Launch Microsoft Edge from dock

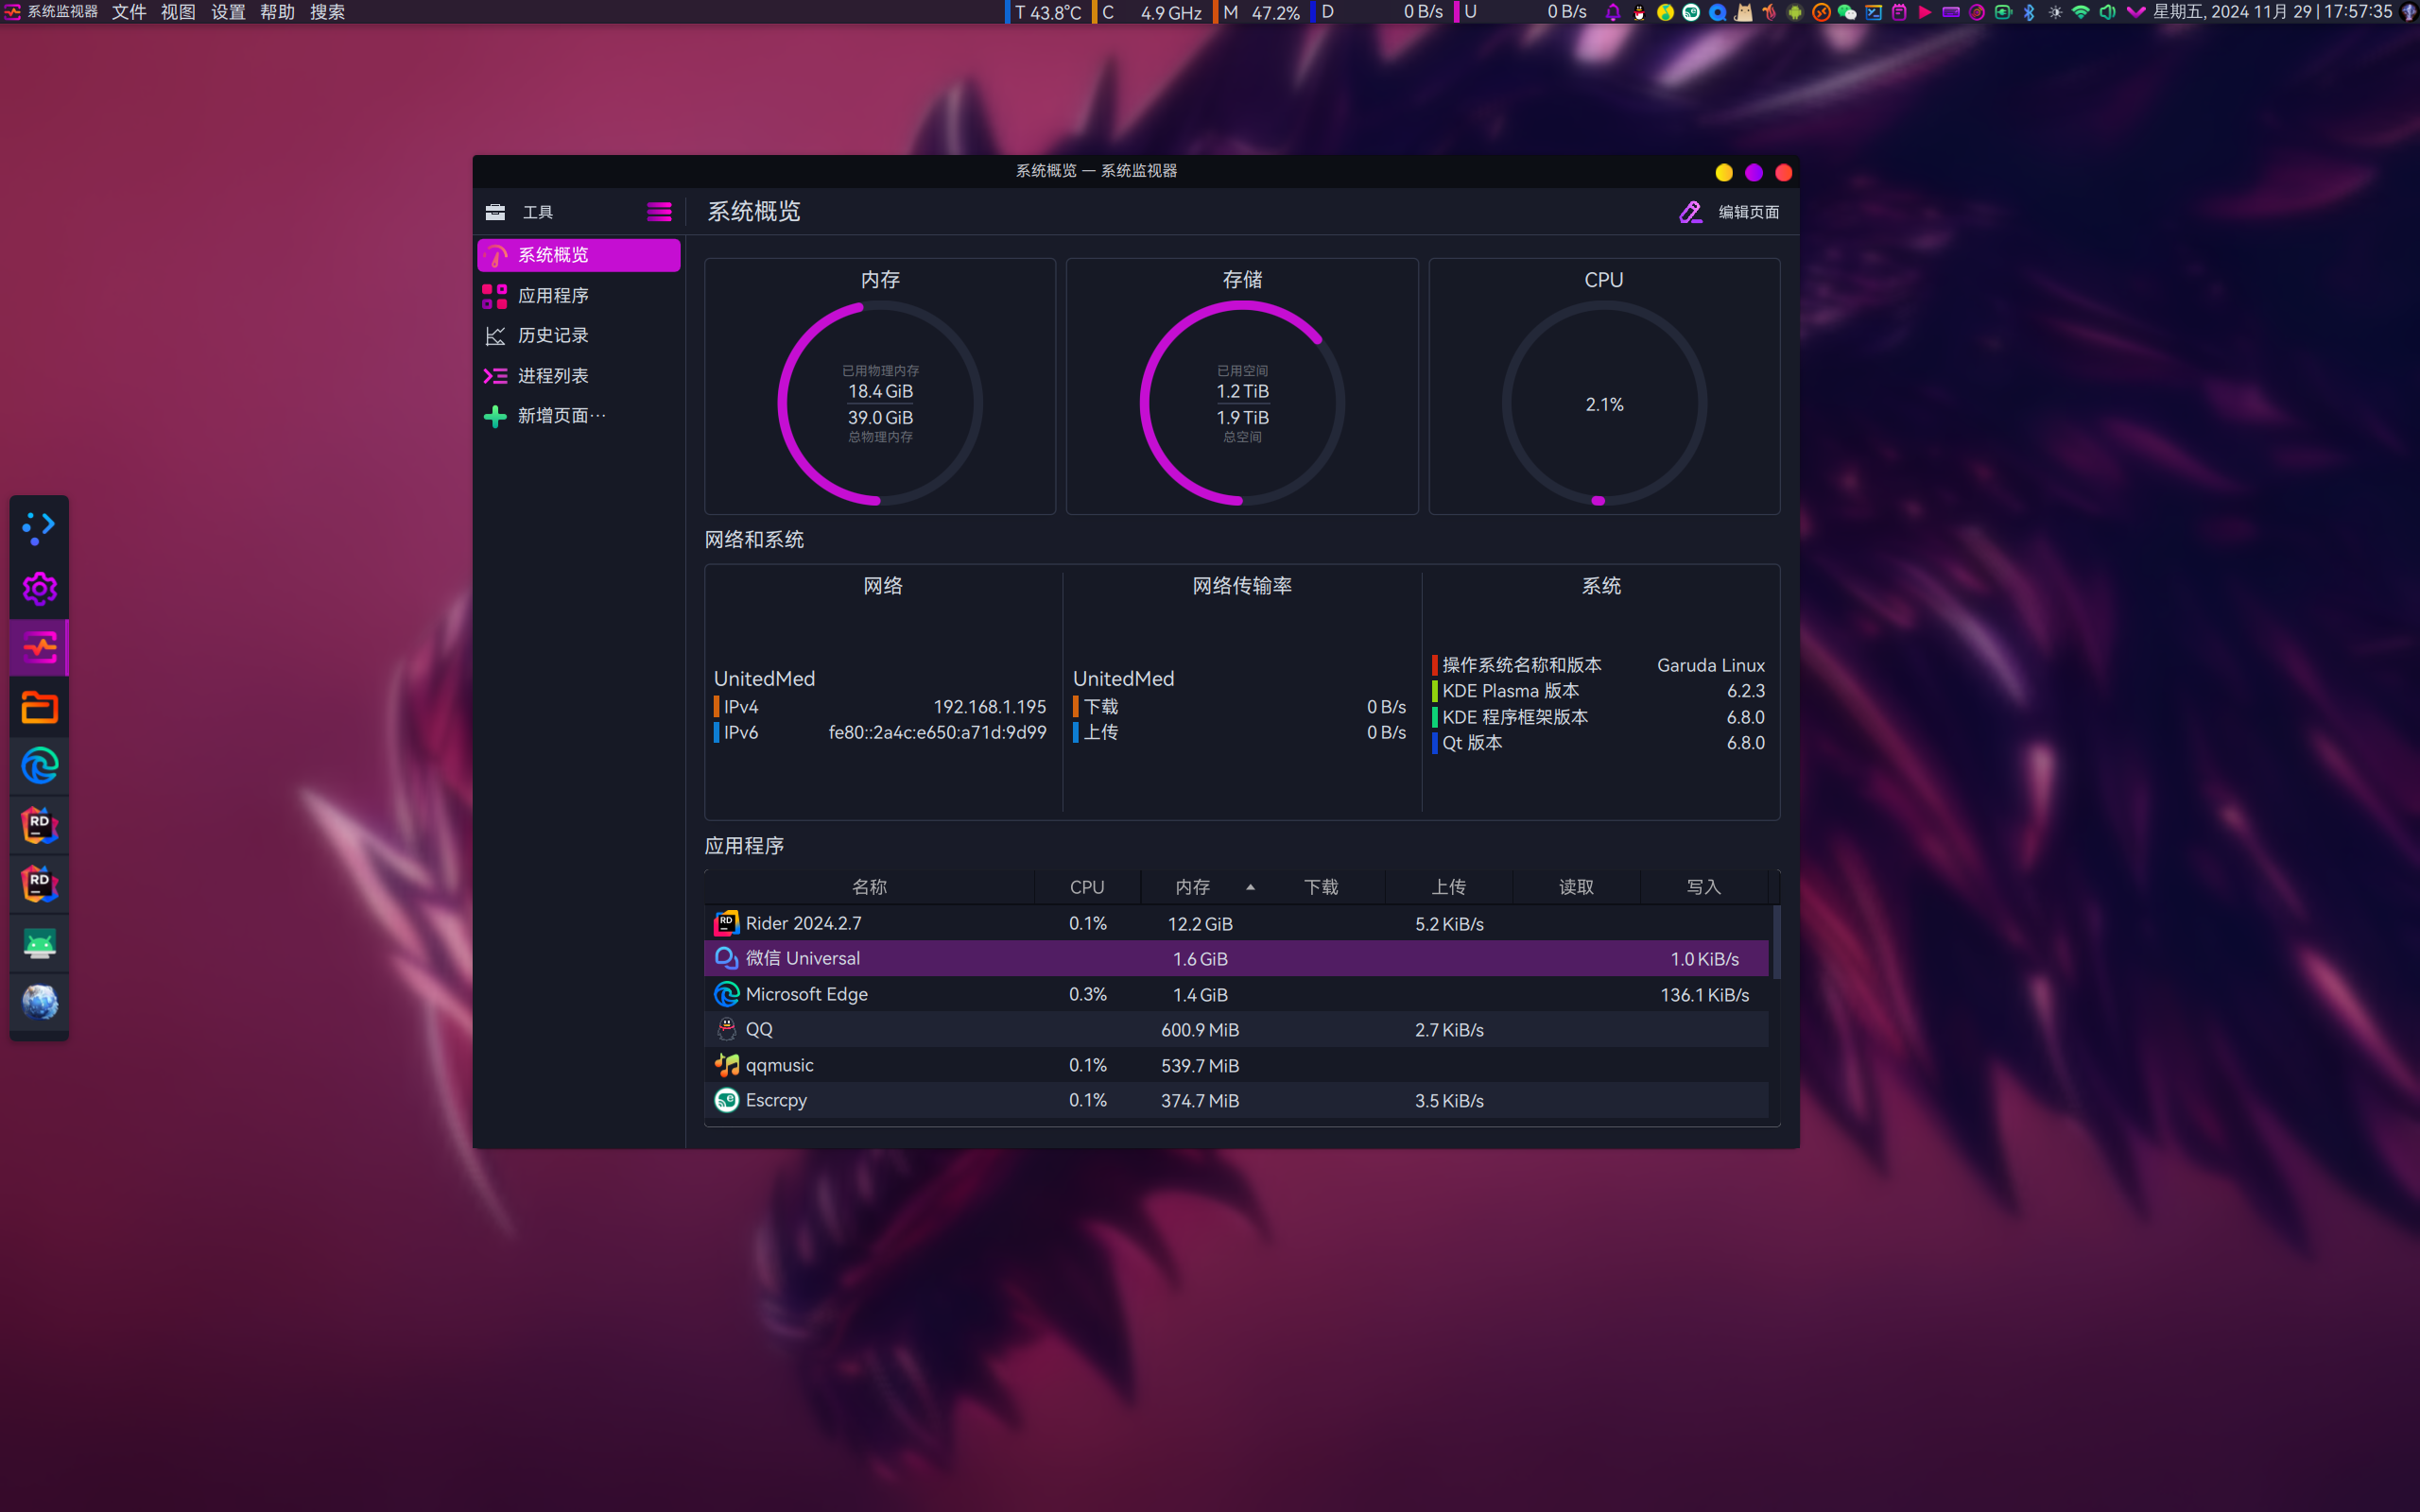pos(40,767)
